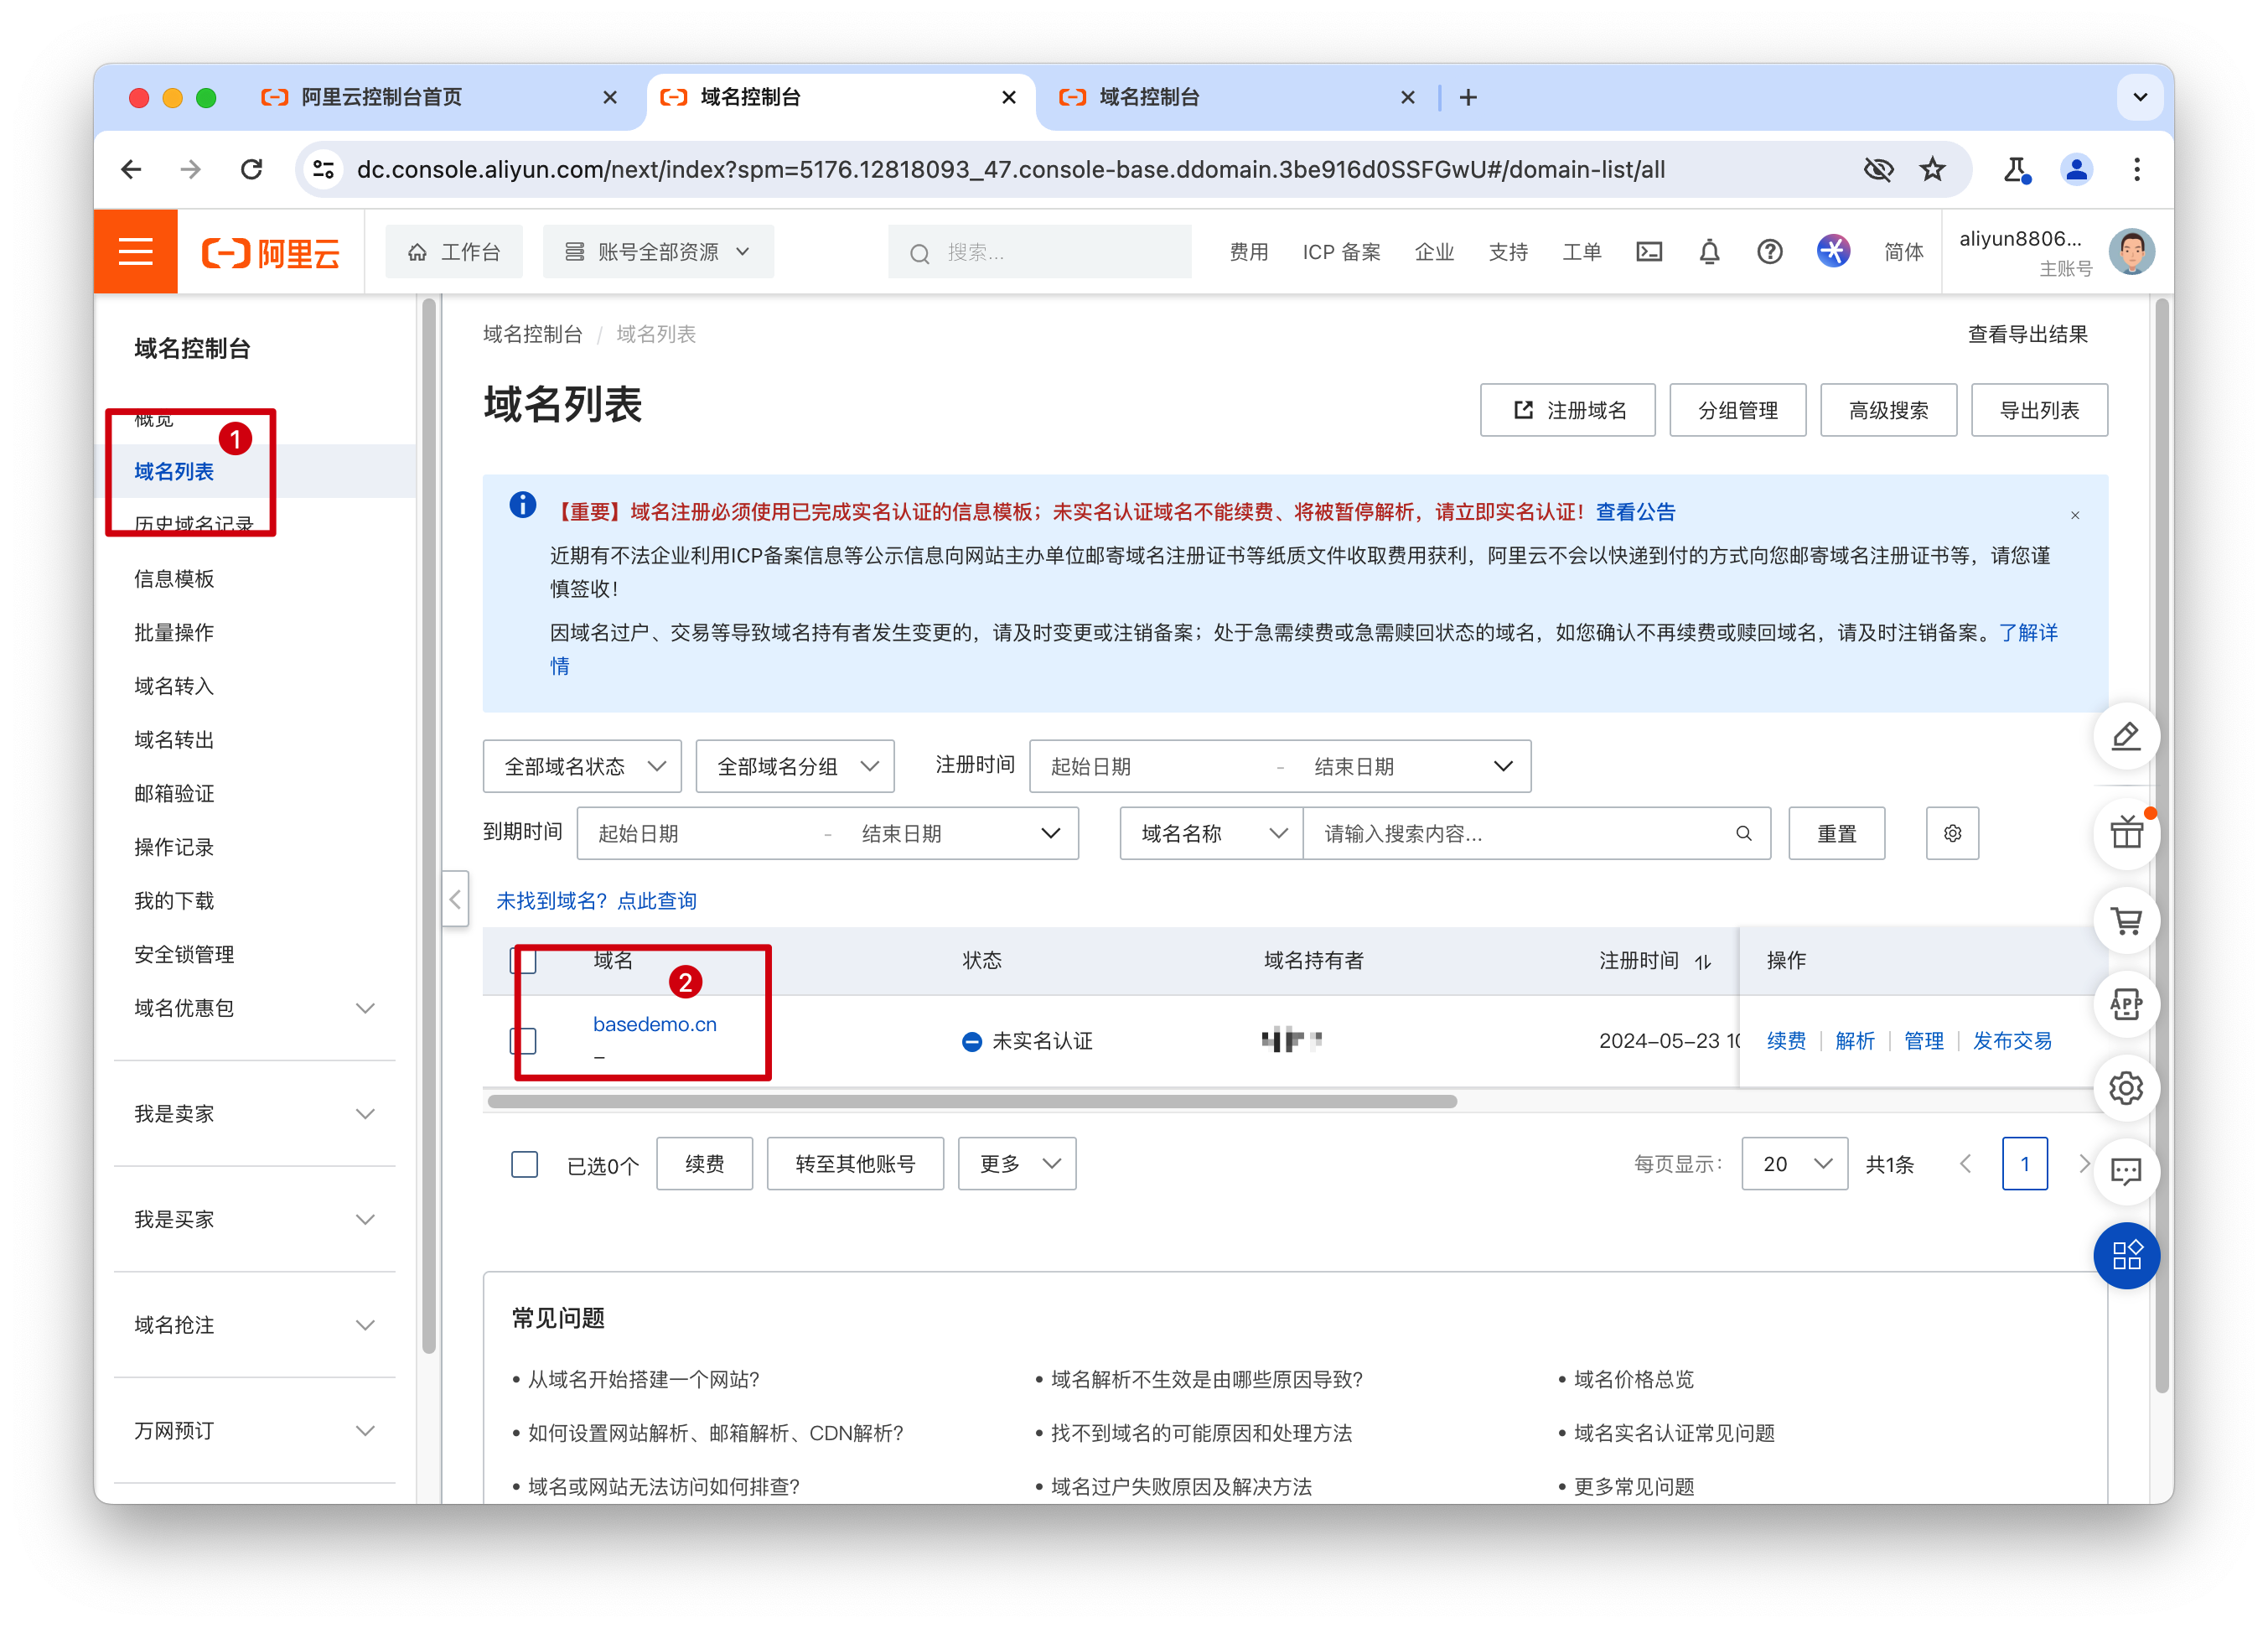
Task: Click the 高级搜索 button
Action: pos(1888,410)
